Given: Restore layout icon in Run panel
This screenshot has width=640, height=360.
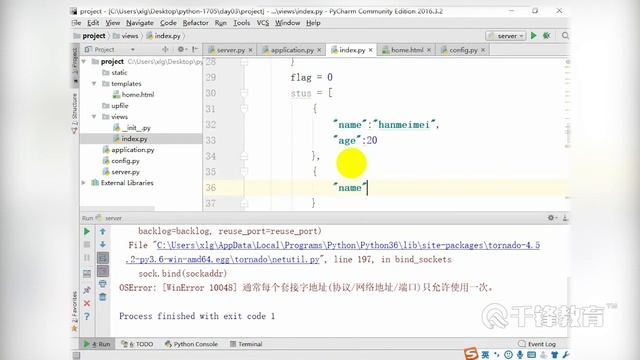Looking at the screenshot, I should tap(87, 273).
